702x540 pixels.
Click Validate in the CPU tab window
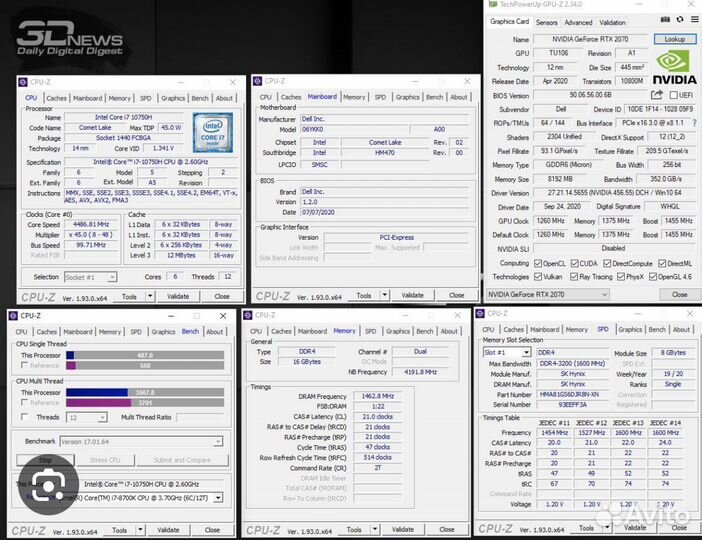[178, 296]
